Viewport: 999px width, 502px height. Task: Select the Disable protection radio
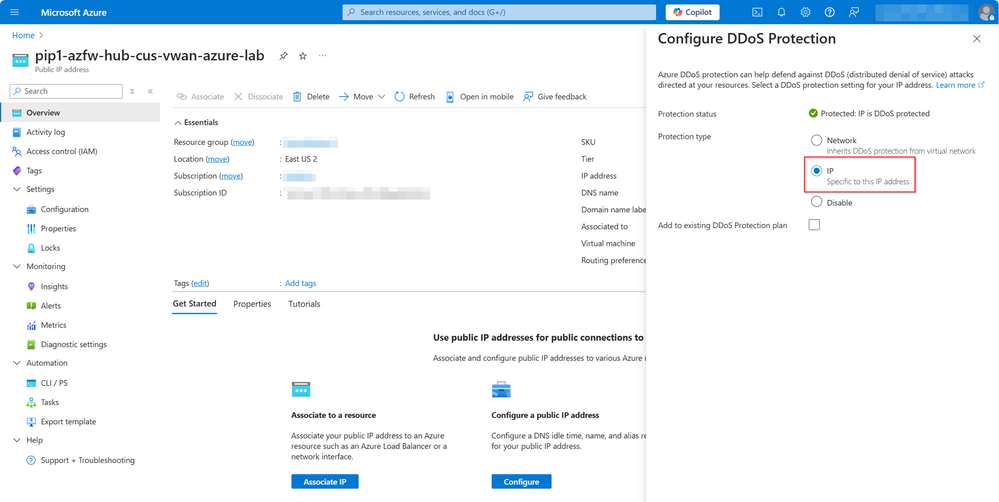point(816,202)
